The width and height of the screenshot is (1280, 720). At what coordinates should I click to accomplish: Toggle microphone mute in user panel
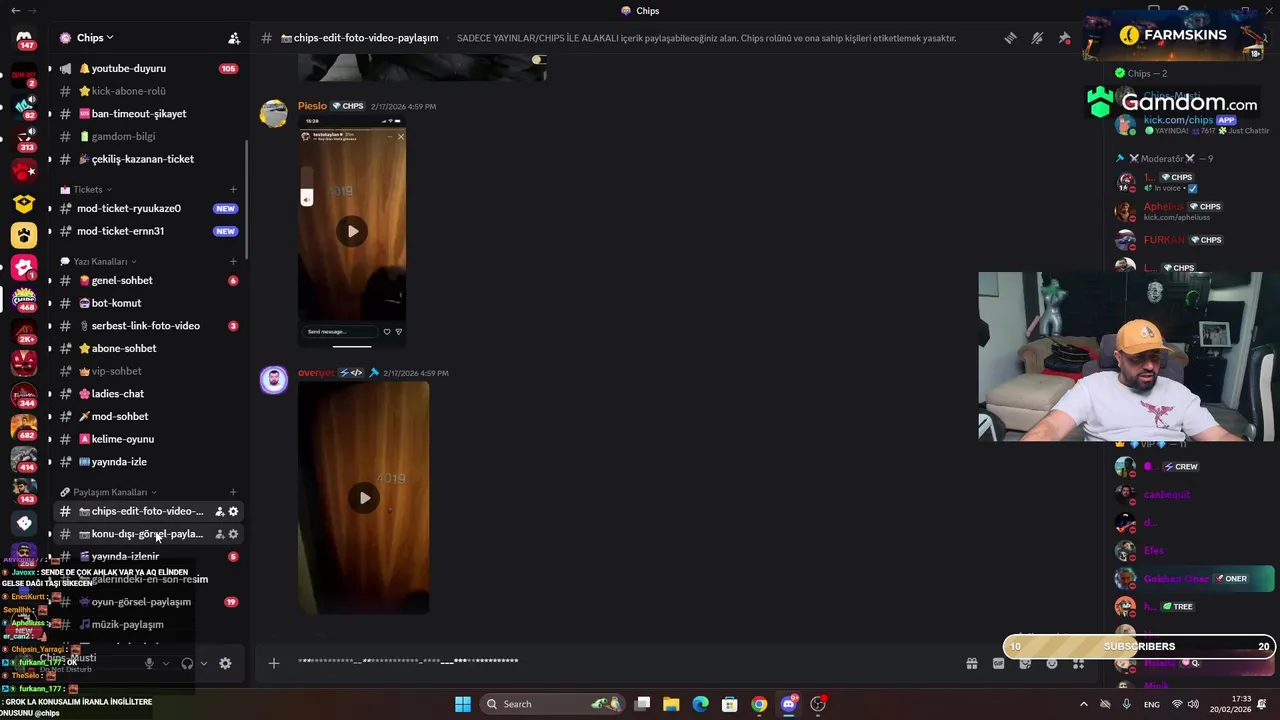[149, 663]
